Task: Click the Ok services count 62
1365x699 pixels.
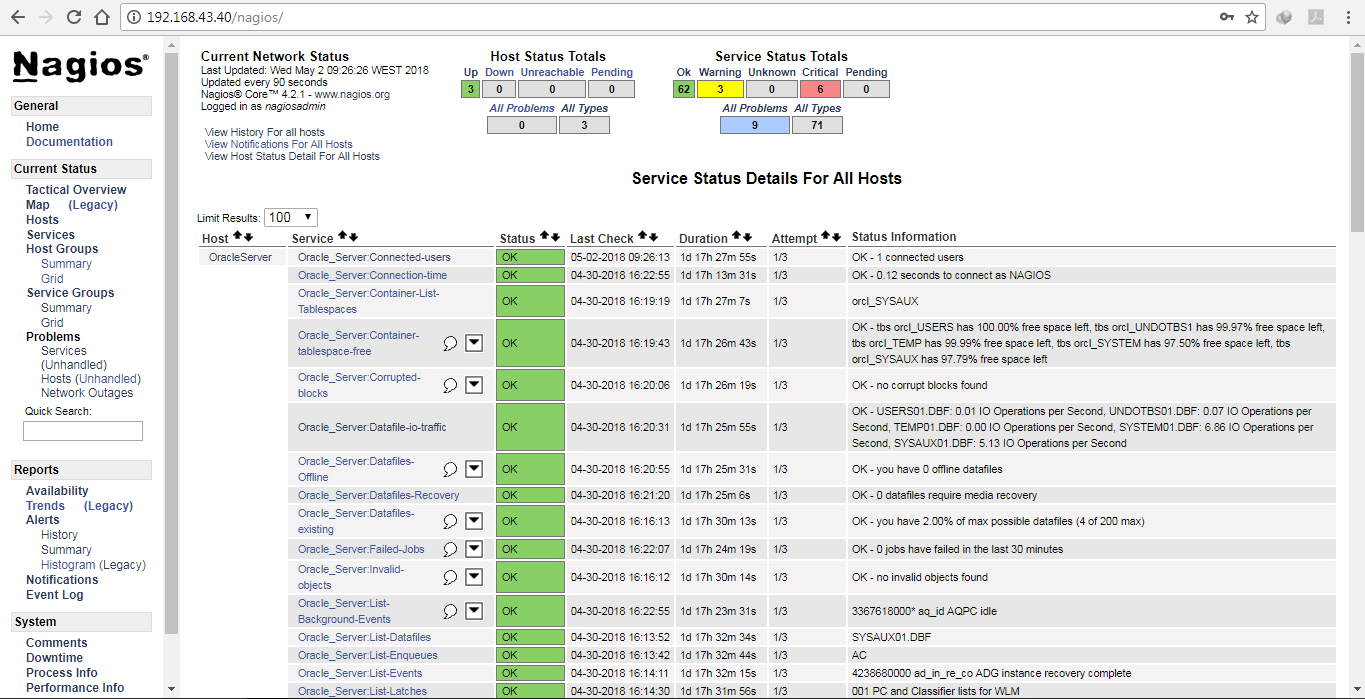Action: 684,89
